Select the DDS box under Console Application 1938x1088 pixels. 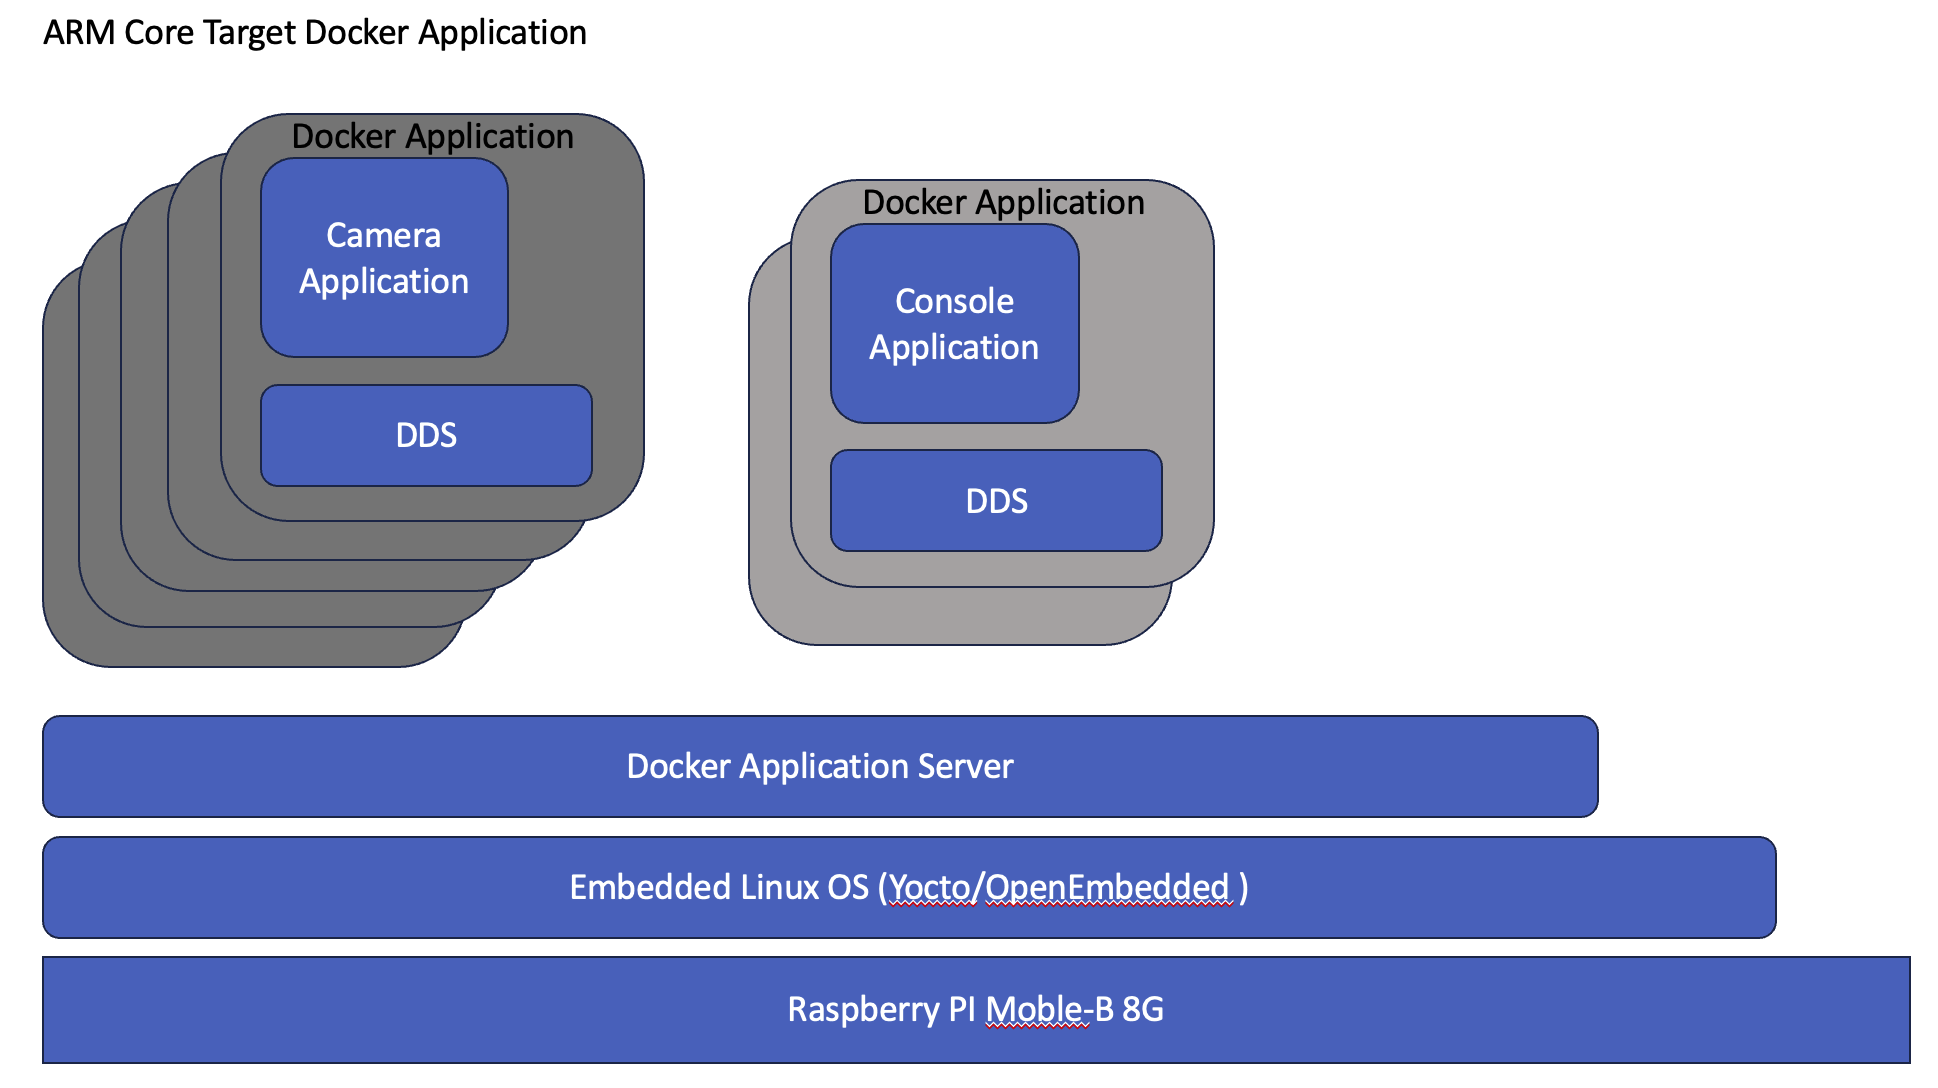(996, 500)
